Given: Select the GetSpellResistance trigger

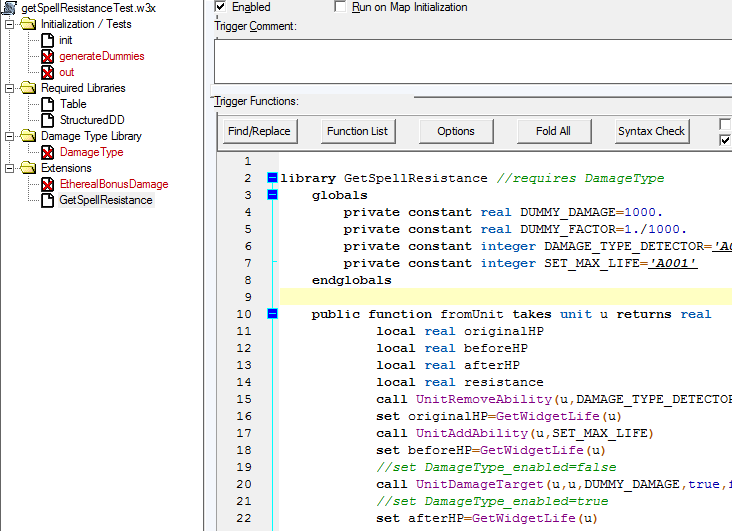Looking at the screenshot, I should coord(106,200).
